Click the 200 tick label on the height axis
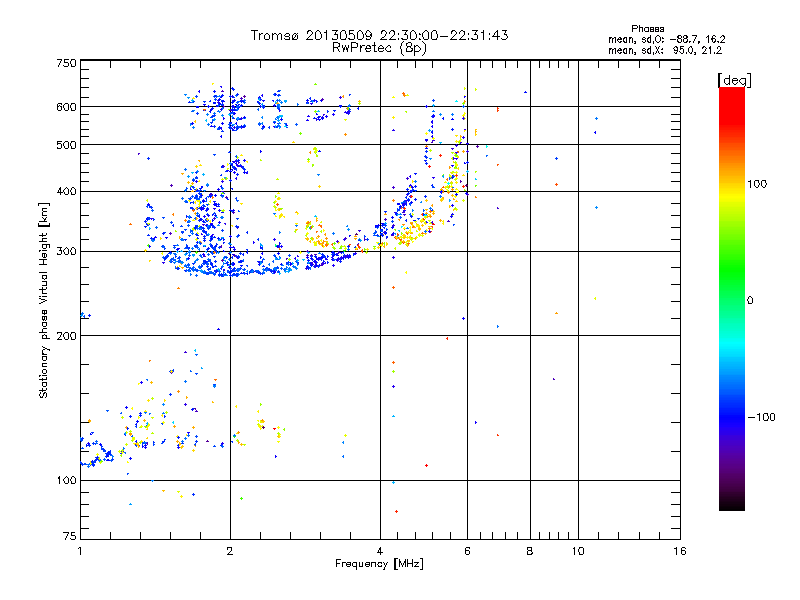The height and width of the screenshot is (600, 800). click(x=66, y=336)
